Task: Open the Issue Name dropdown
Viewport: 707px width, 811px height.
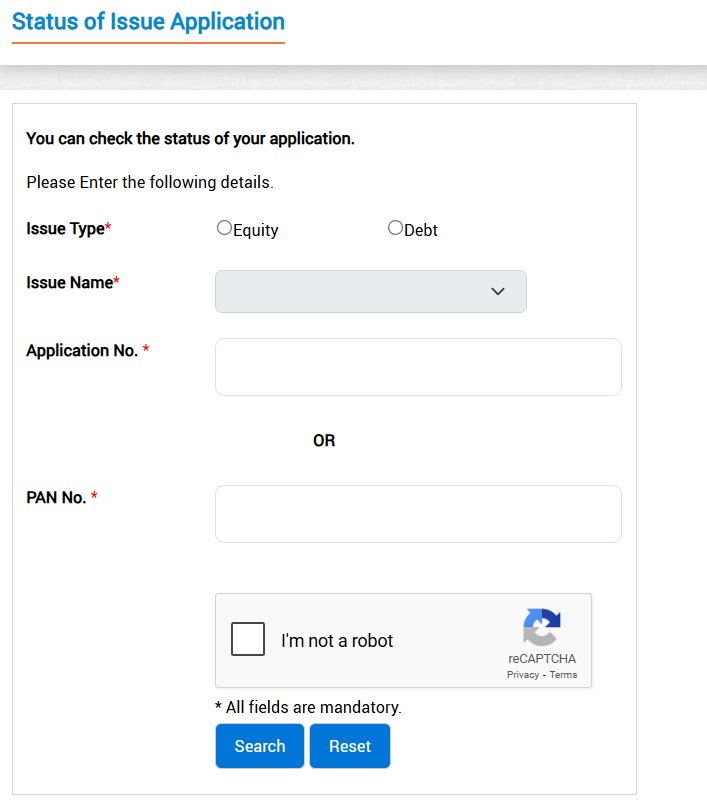Action: coord(371,291)
